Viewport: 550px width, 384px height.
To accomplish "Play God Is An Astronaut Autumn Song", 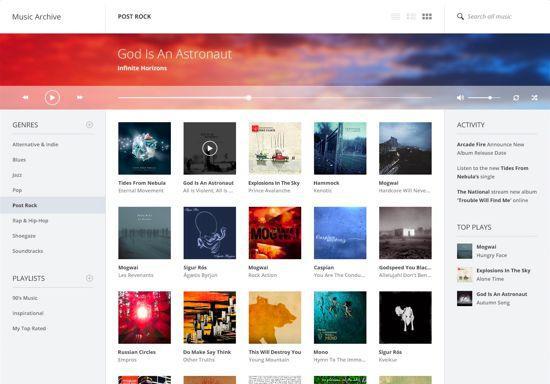I will pyautogui.click(x=492, y=298).
